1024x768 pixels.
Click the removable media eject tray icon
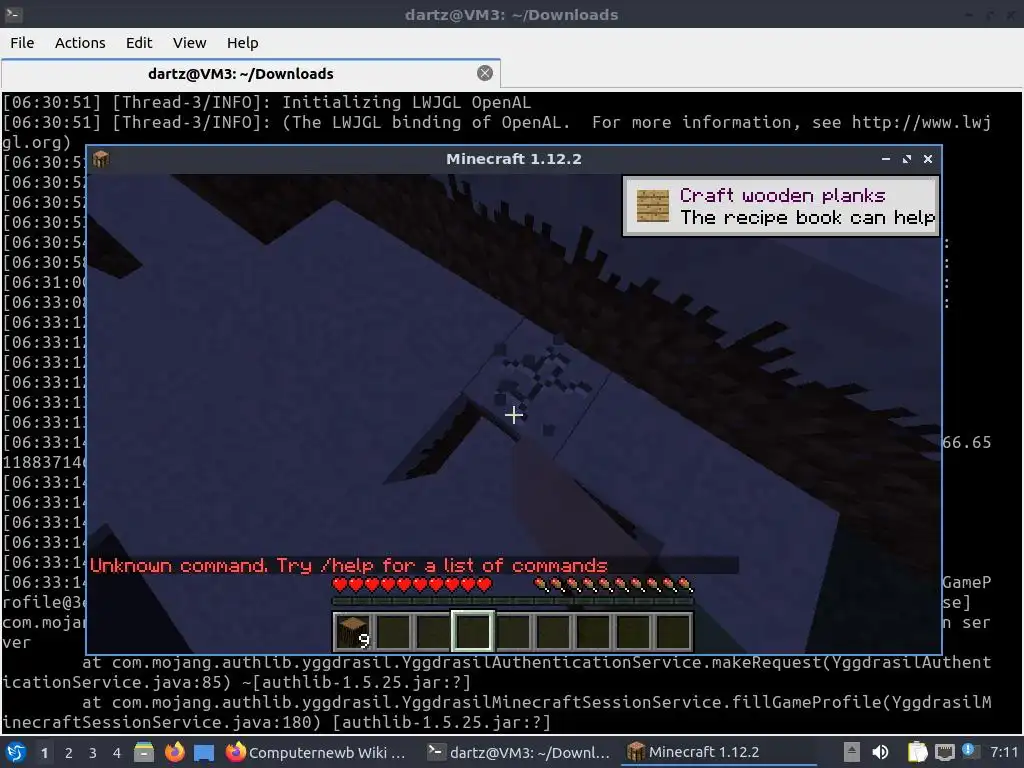[x=851, y=752]
